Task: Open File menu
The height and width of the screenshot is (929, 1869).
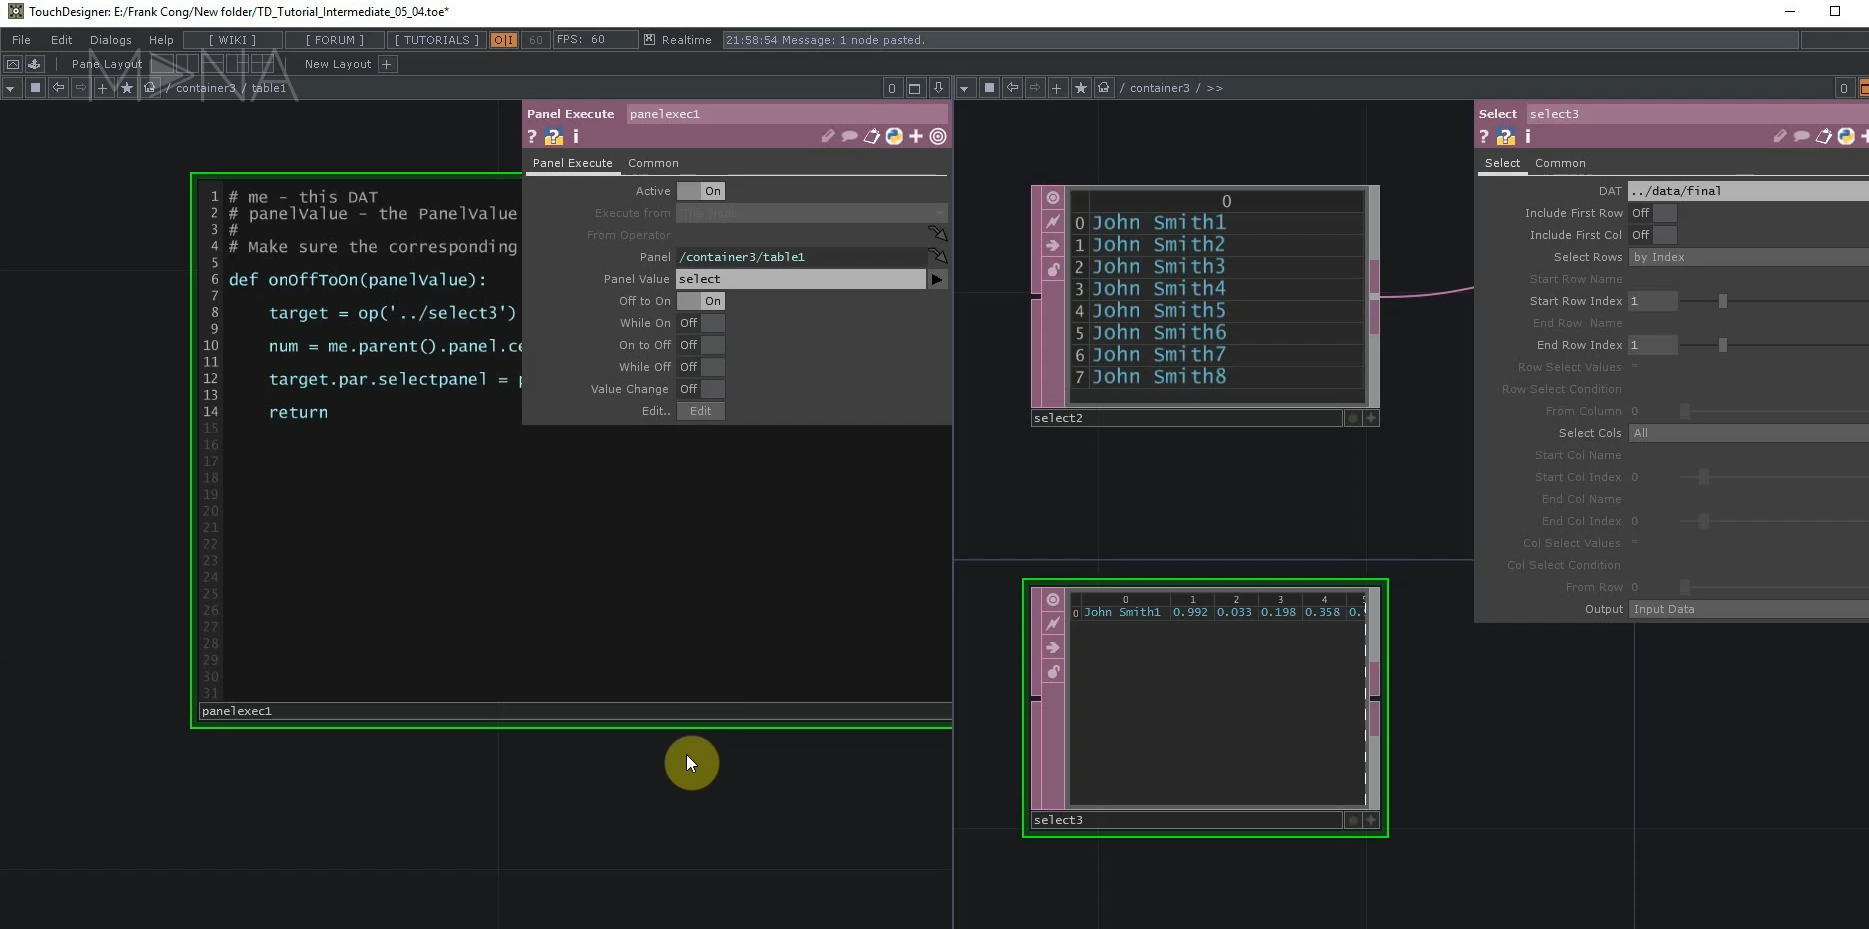Action: pos(21,40)
